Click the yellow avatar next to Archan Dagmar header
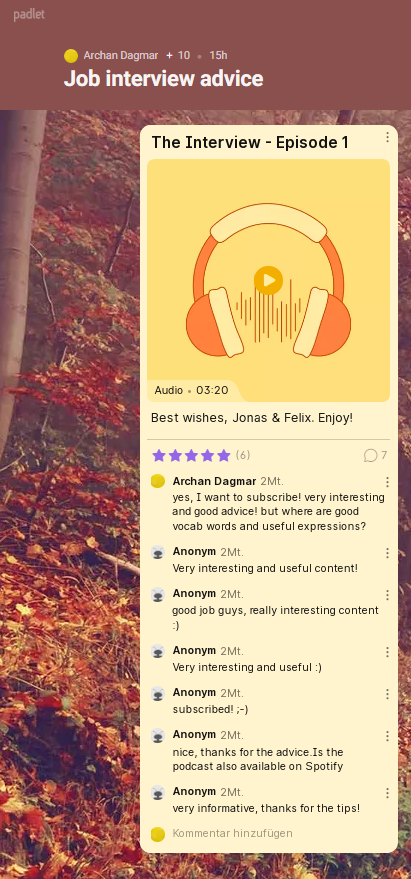Screen dimensions: 411x879 [71, 55]
